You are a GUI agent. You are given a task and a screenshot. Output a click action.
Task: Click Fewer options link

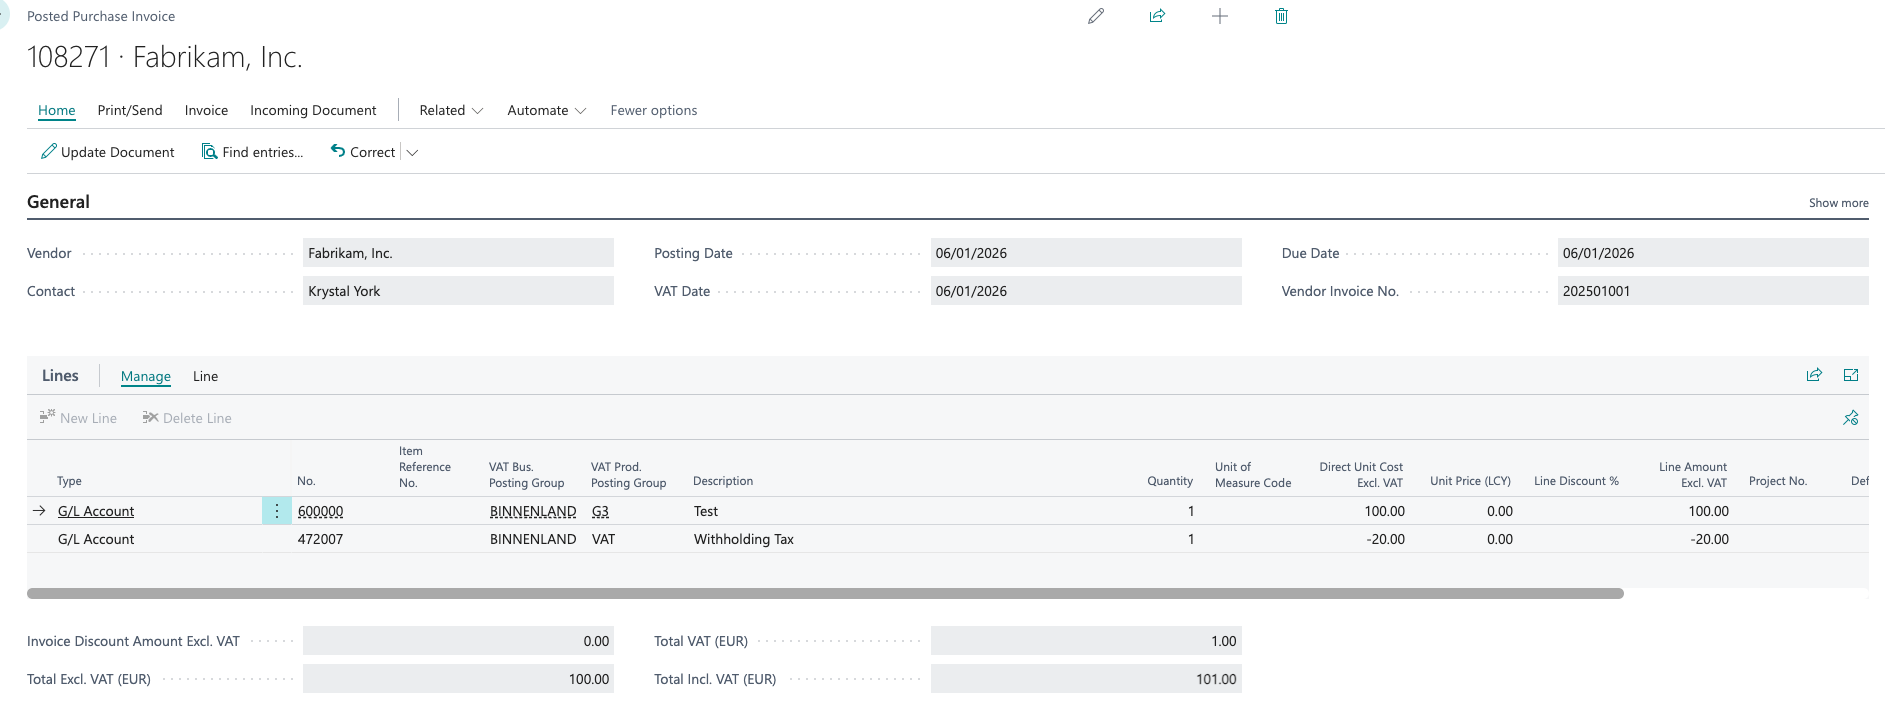[654, 110]
